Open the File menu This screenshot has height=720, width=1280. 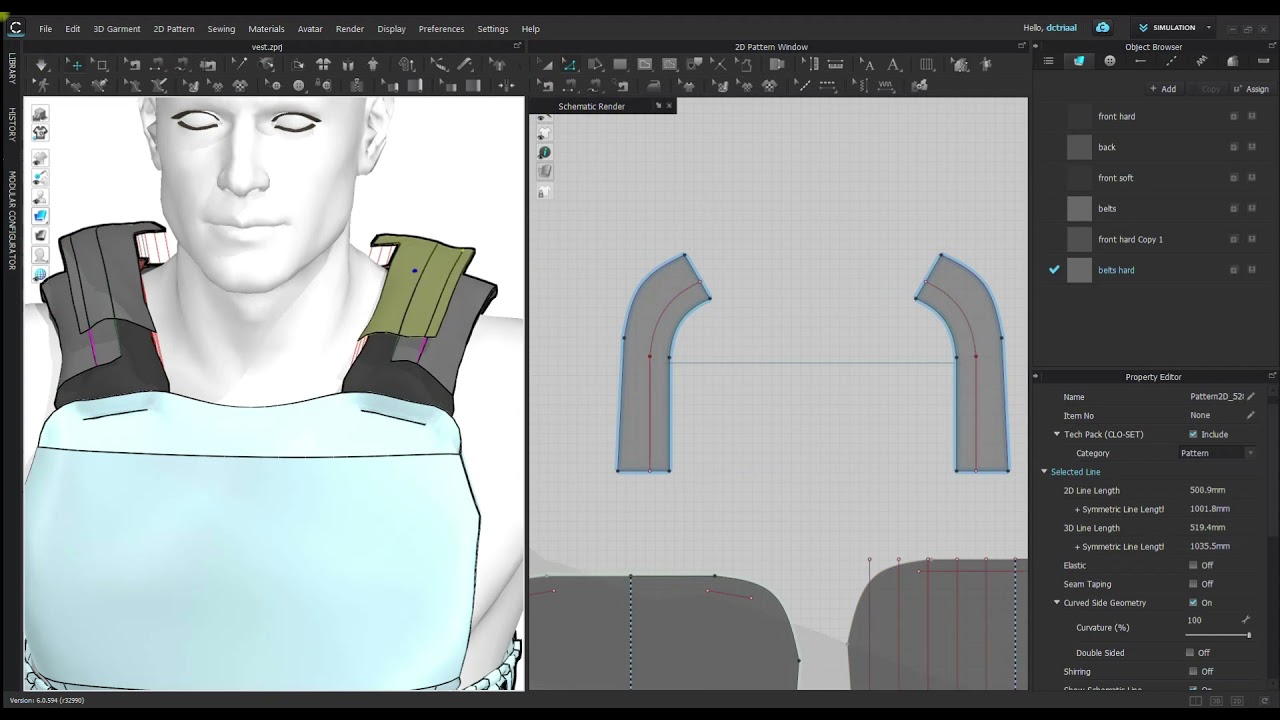46,29
